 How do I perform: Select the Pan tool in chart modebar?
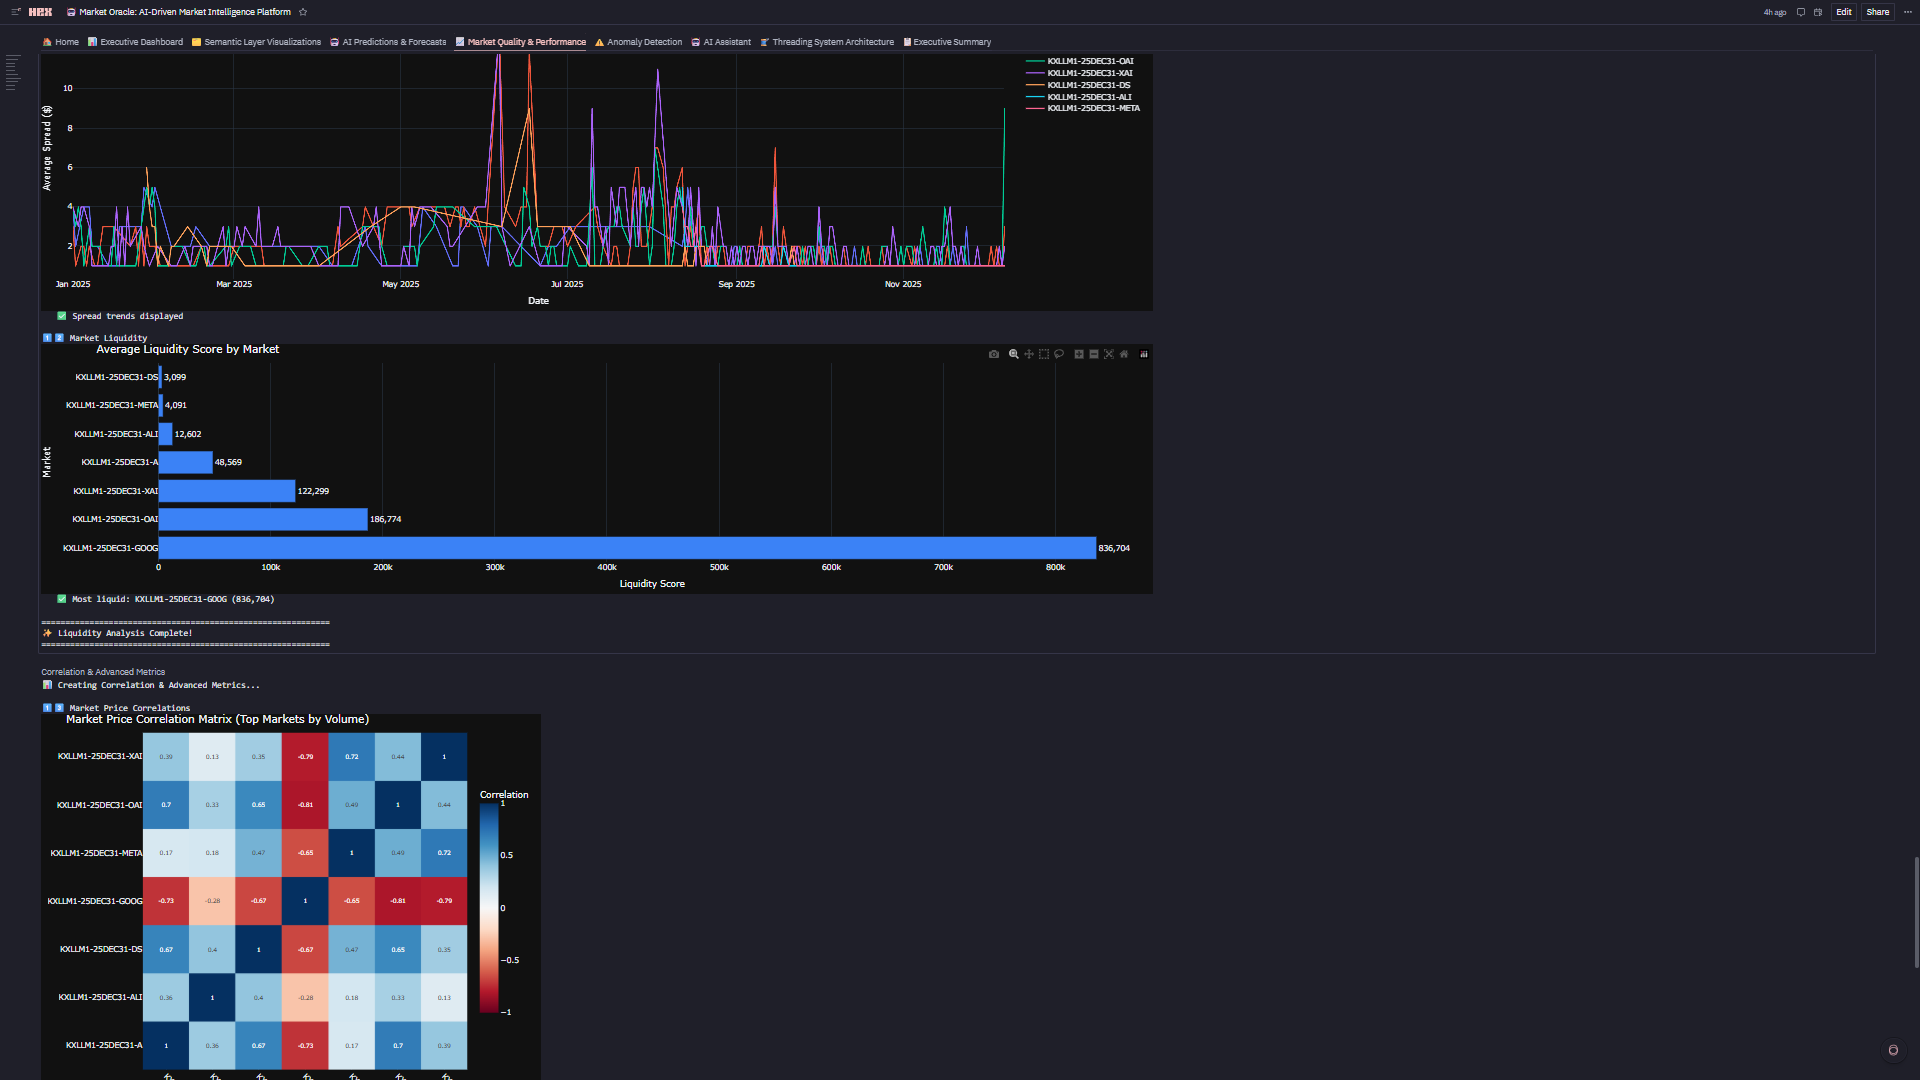click(x=1028, y=354)
